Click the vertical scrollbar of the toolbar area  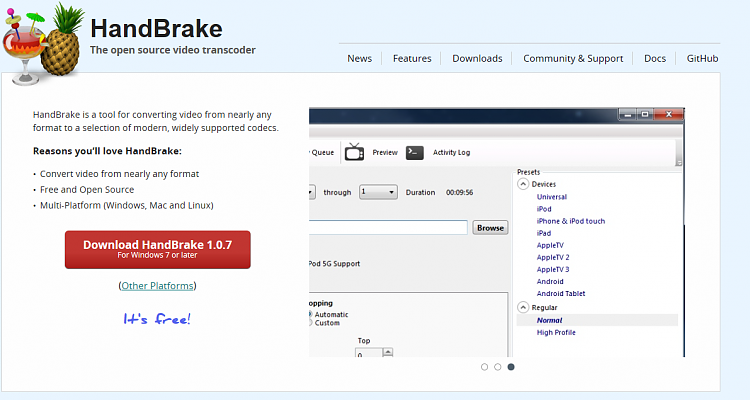tap(678, 153)
